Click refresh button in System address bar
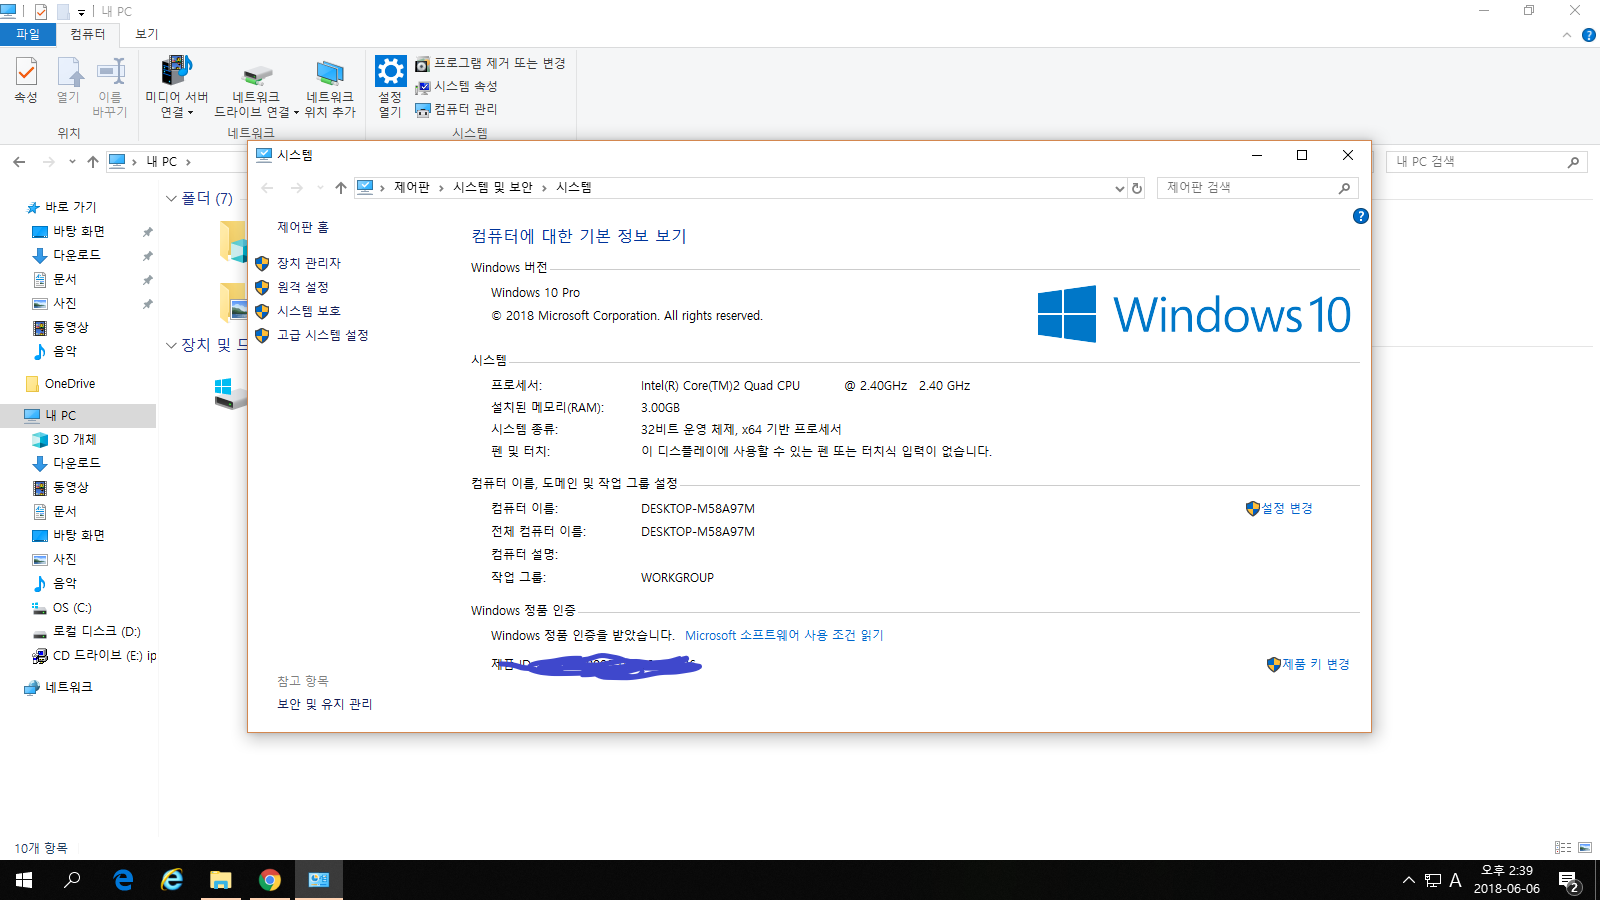 [1137, 188]
